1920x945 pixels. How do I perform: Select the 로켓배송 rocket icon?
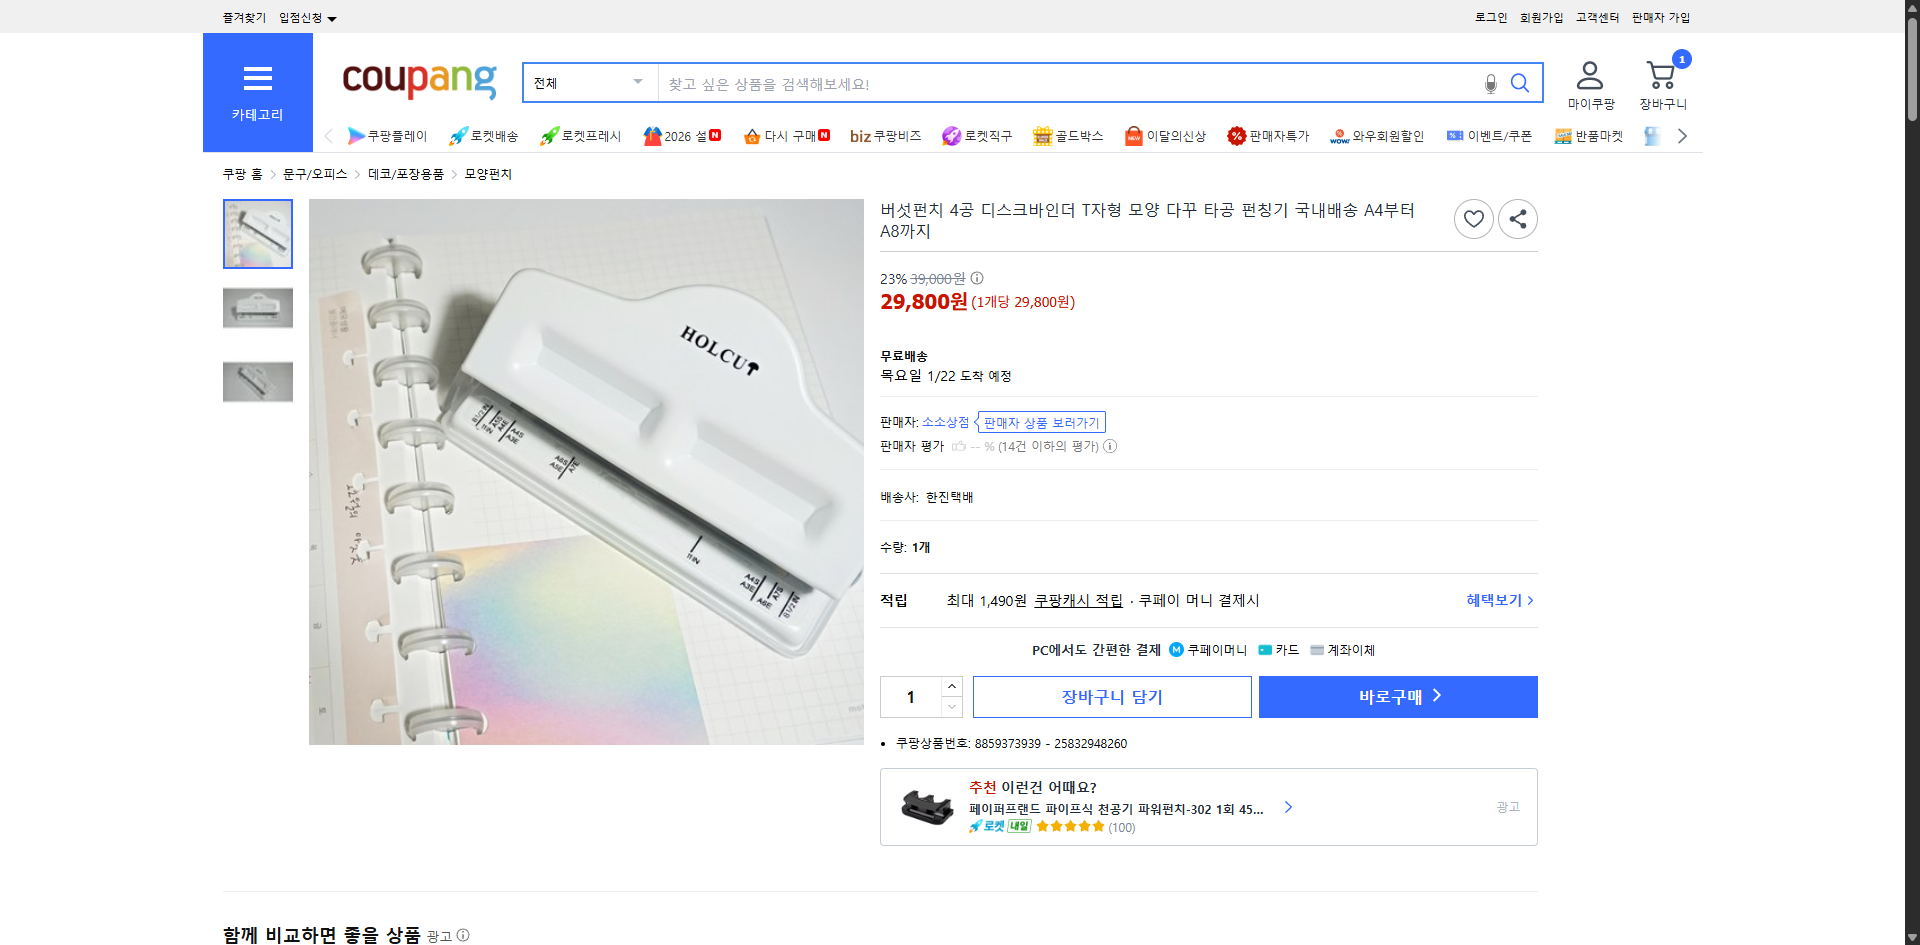(457, 136)
